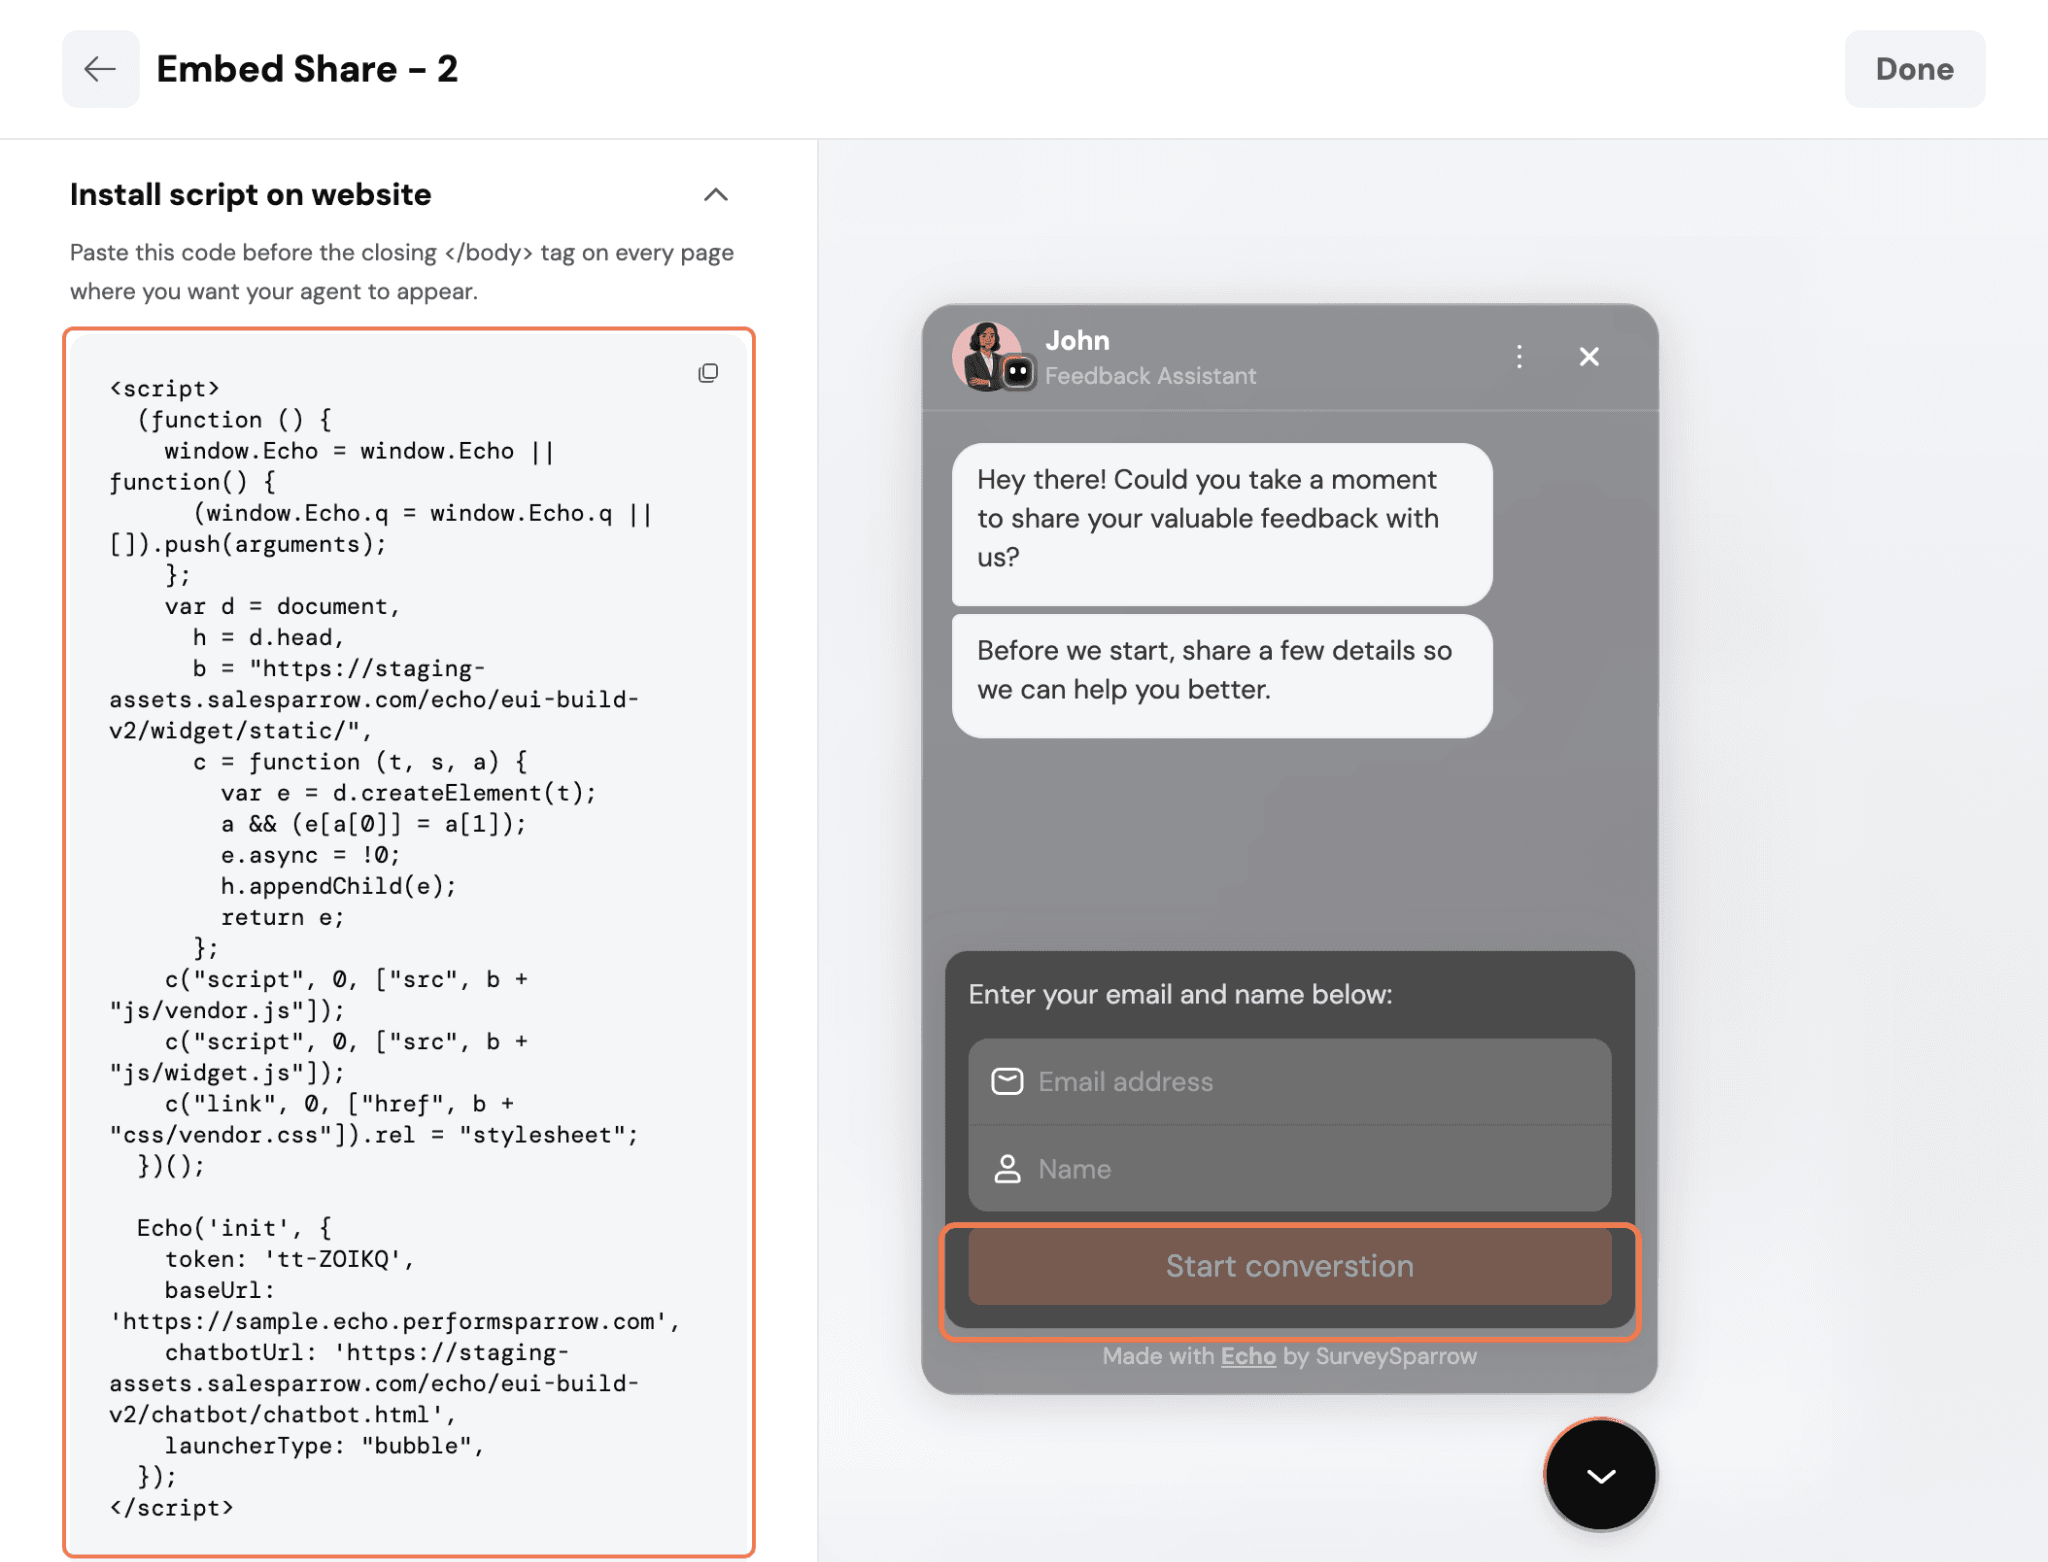Image resolution: width=2048 pixels, height=1562 pixels.
Task: Click the Start converstion button
Action: (1289, 1266)
